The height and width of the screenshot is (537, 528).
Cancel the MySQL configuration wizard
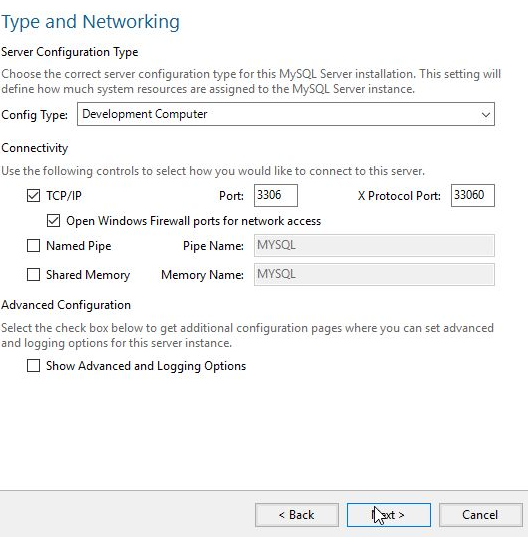pos(481,515)
